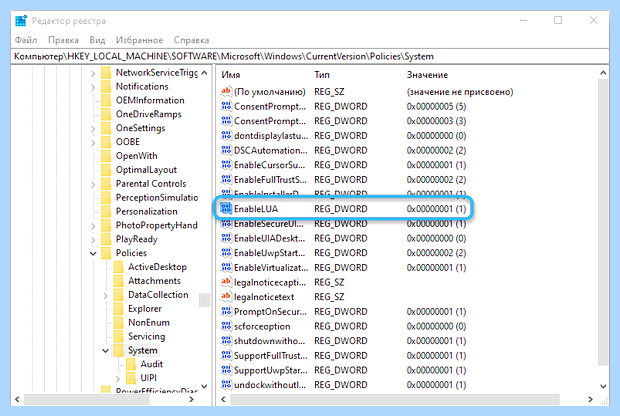Open the Избранное menu
Image resolution: width=620 pixels, height=416 pixels.
pyautogui.click(x=139, y=40)
